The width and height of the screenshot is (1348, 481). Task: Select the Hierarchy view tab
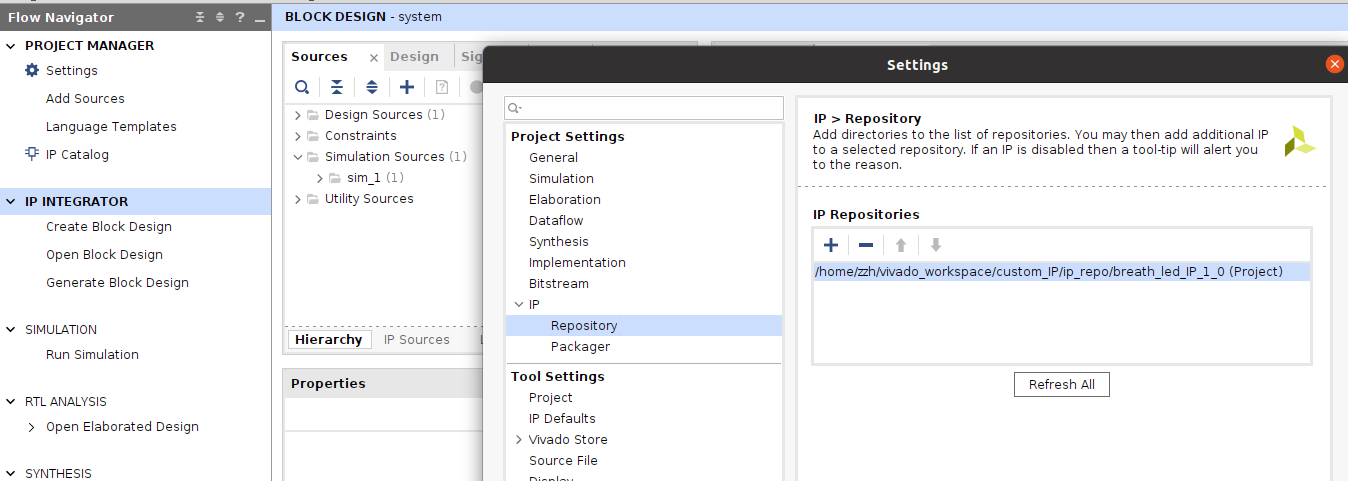(x=328, y=340)
